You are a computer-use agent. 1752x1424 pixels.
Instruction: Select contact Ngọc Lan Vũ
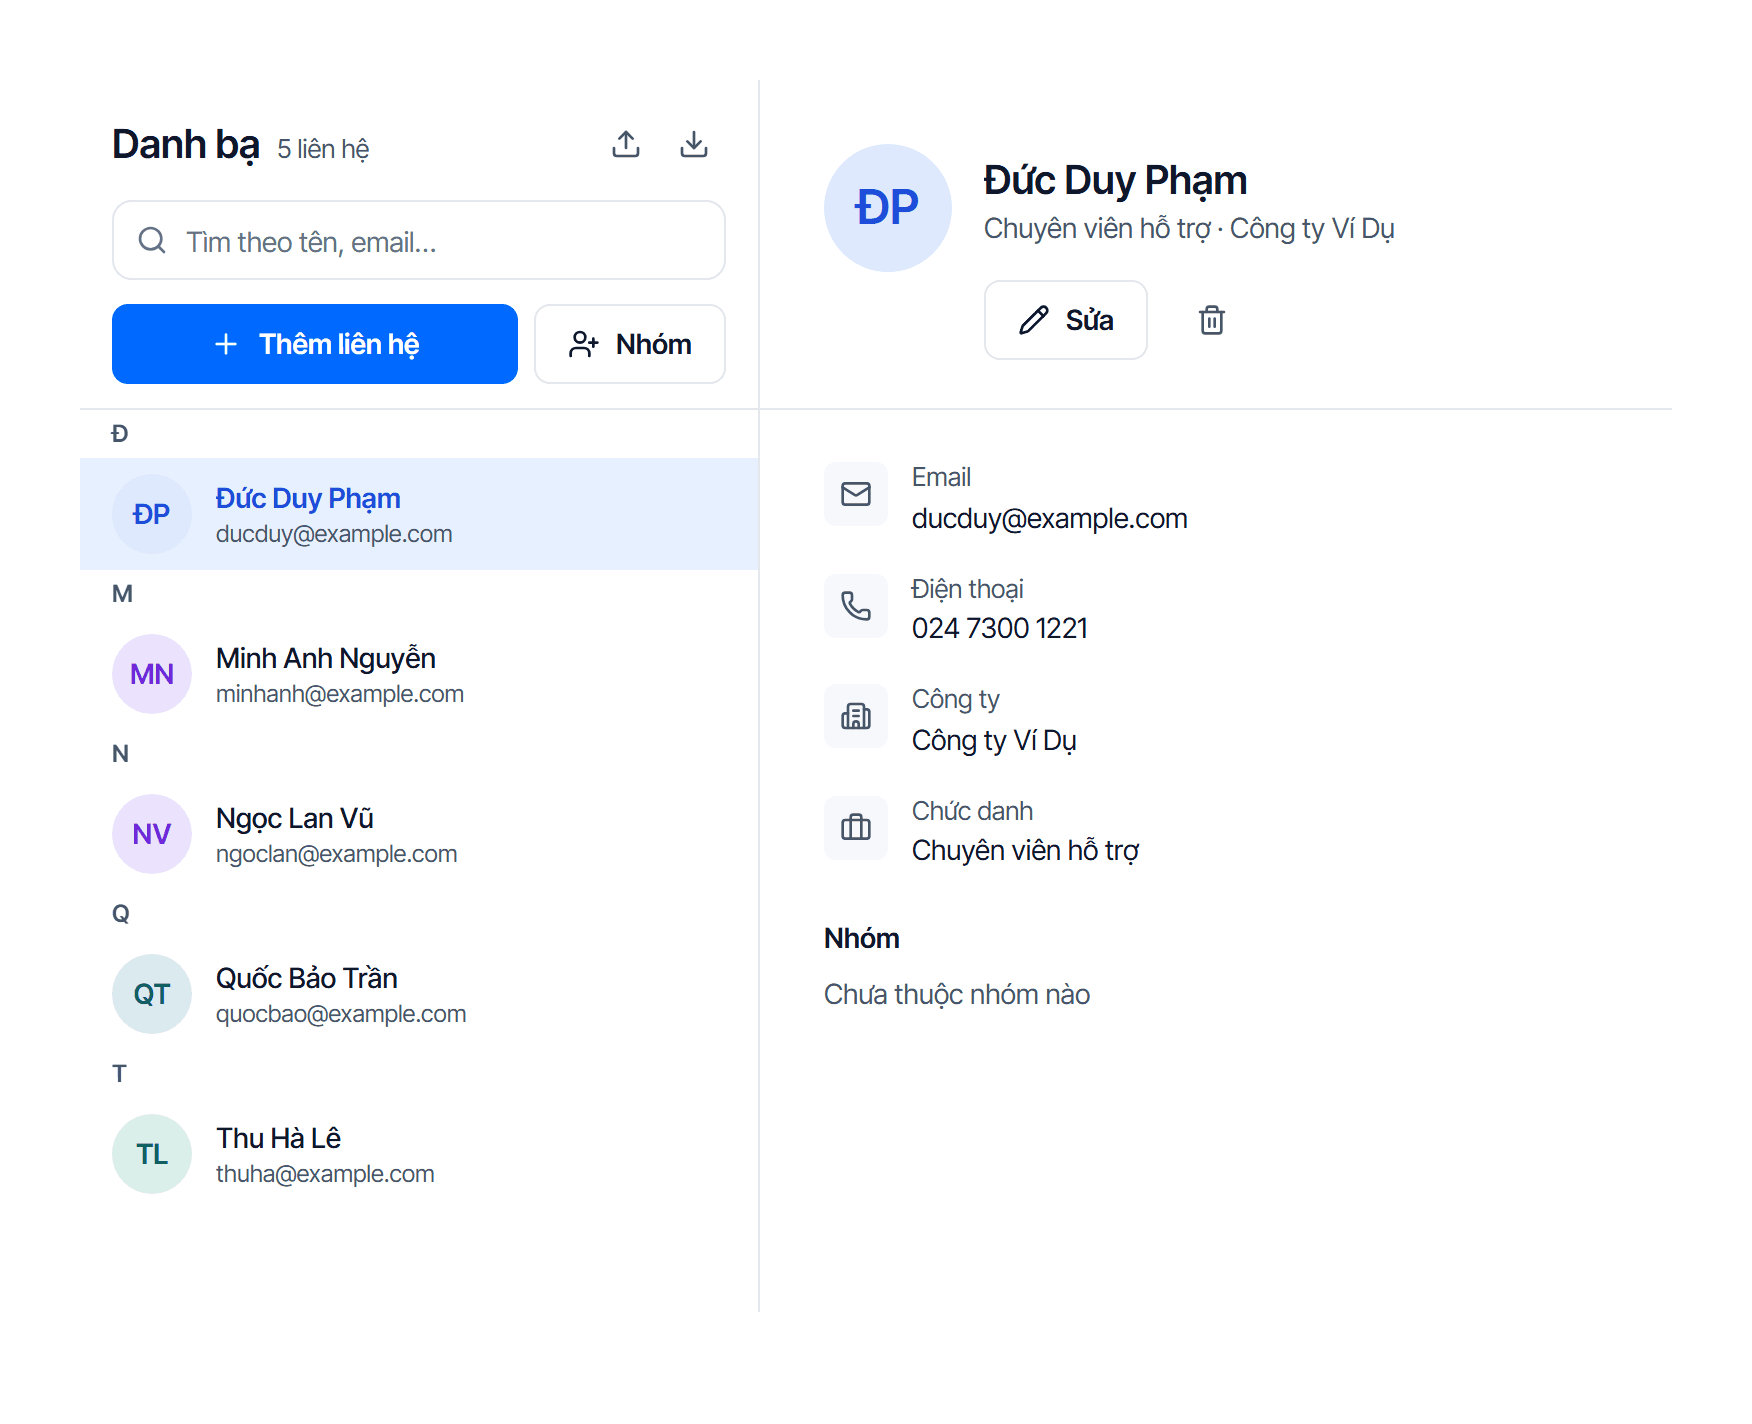click(x=419, y=834)
